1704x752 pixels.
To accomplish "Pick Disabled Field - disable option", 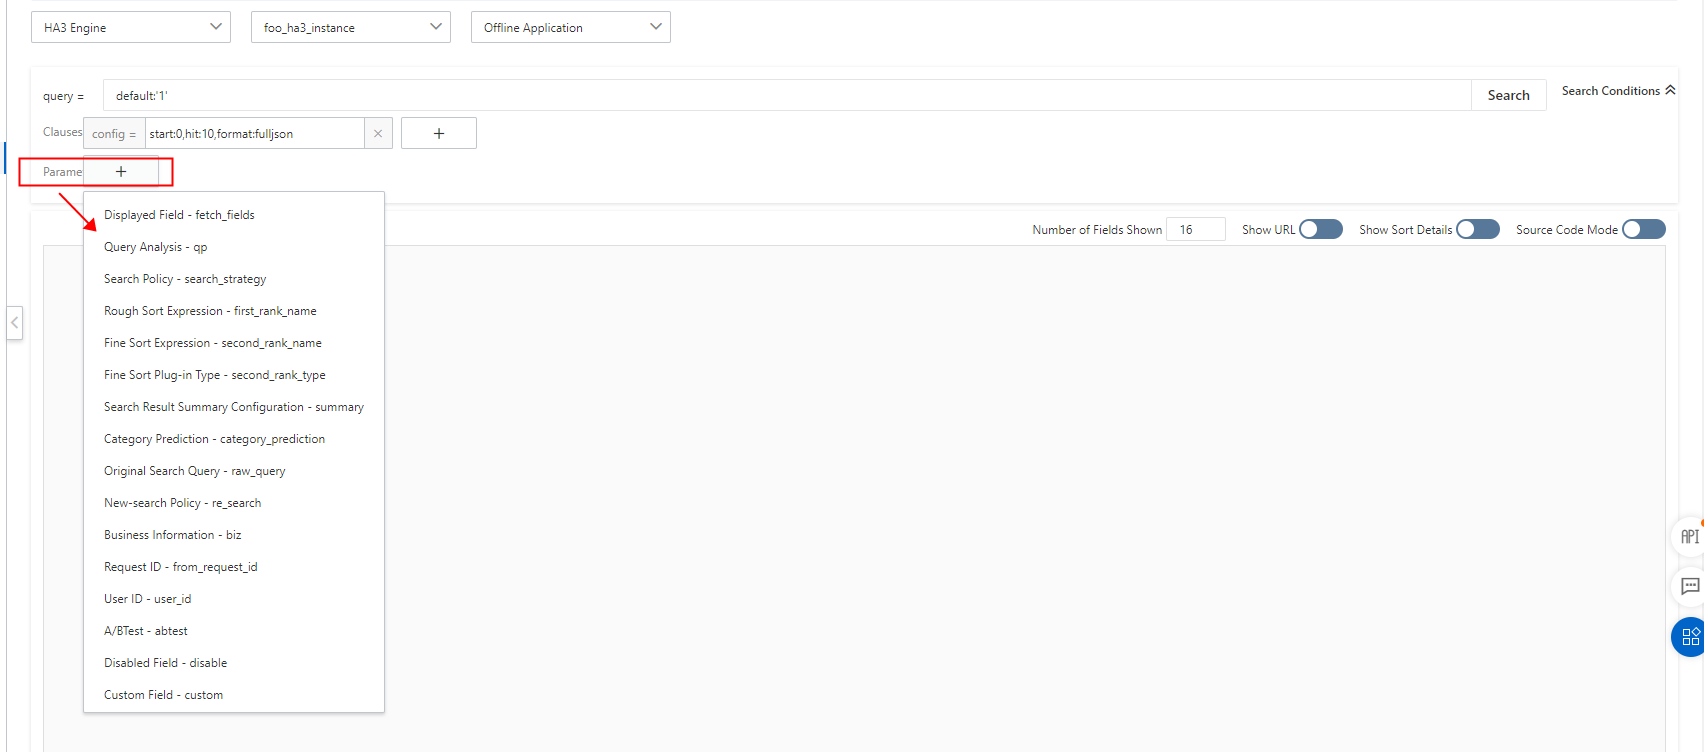I will point(234,663).
